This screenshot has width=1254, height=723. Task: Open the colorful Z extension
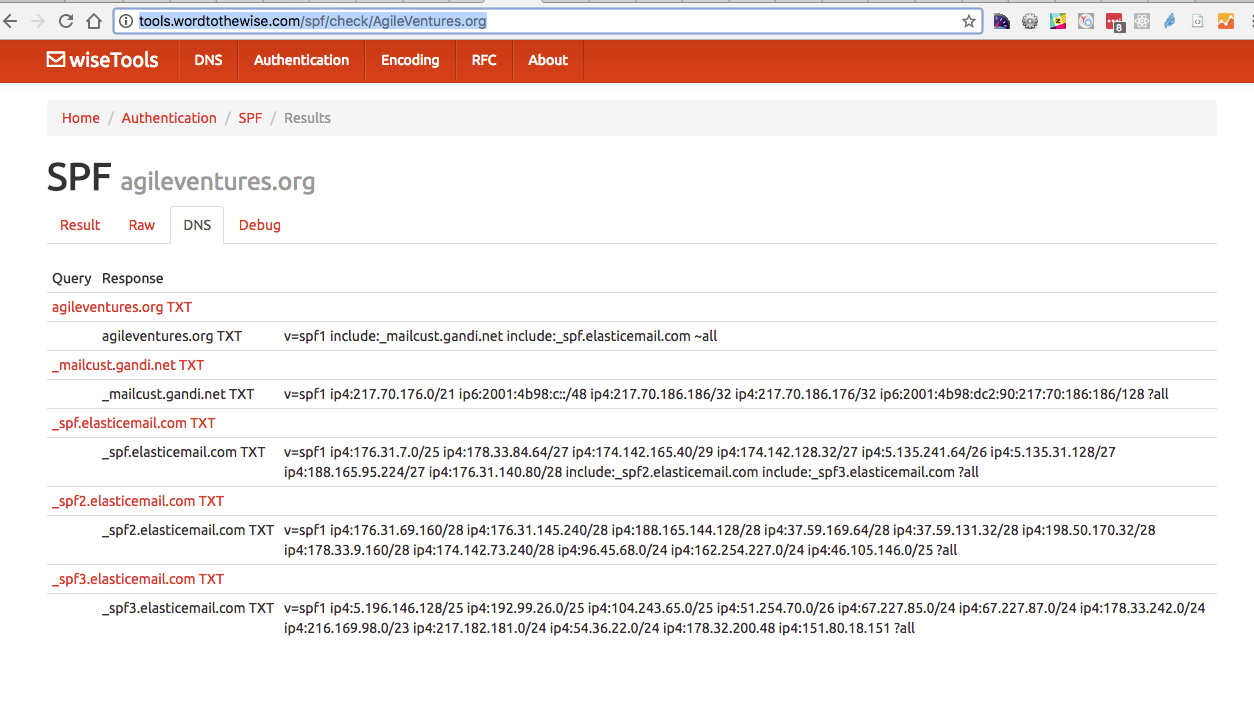click(1058, 21)
